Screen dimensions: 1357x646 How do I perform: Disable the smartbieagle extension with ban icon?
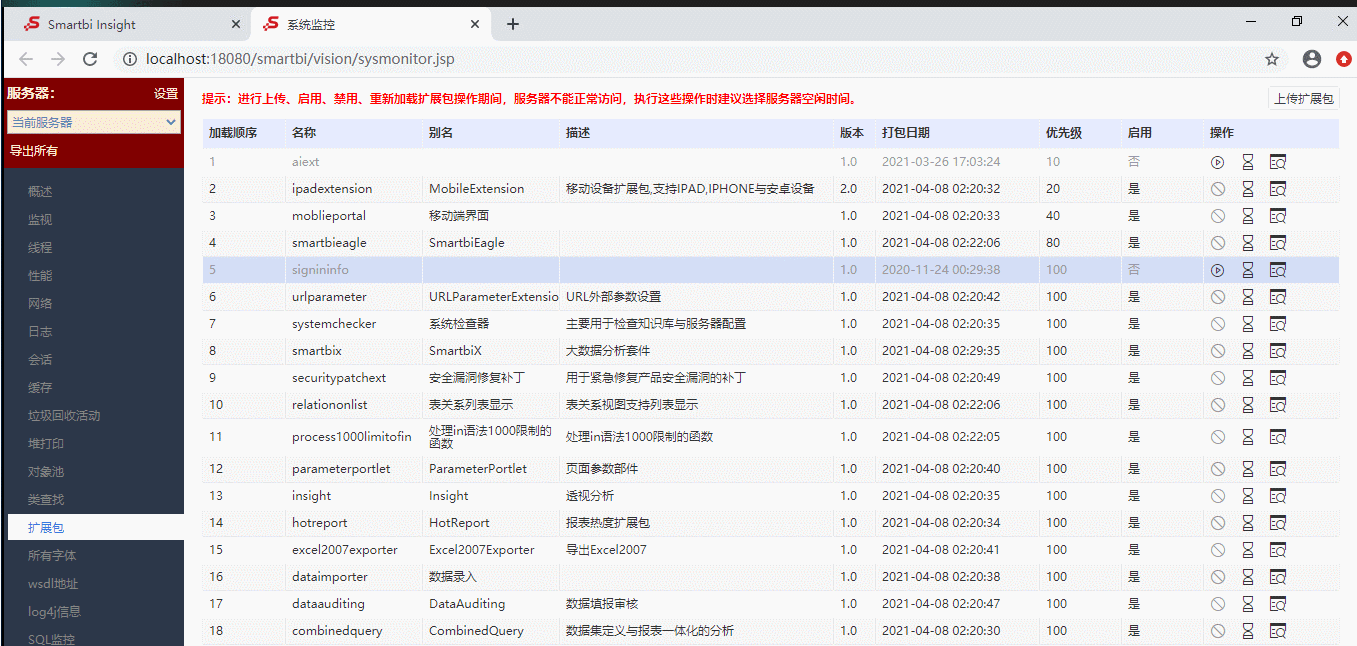[1217, 242]
